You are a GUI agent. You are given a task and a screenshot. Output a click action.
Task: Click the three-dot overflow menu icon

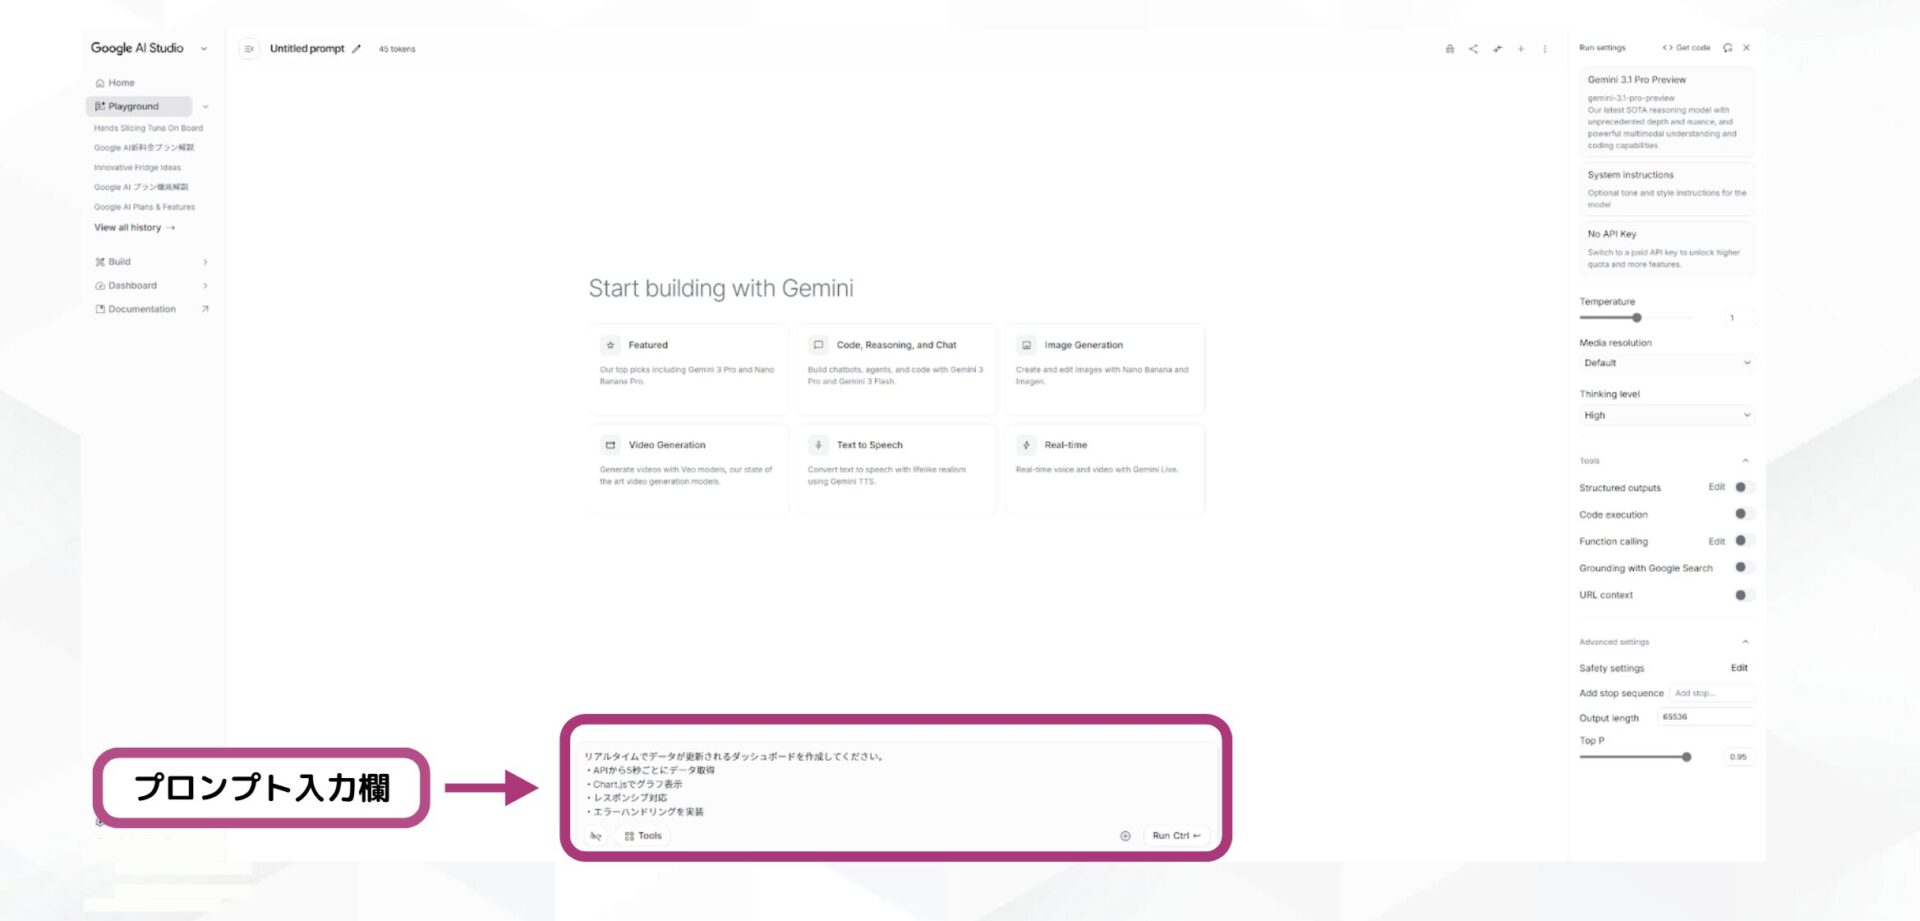[x=1545, y=48]
